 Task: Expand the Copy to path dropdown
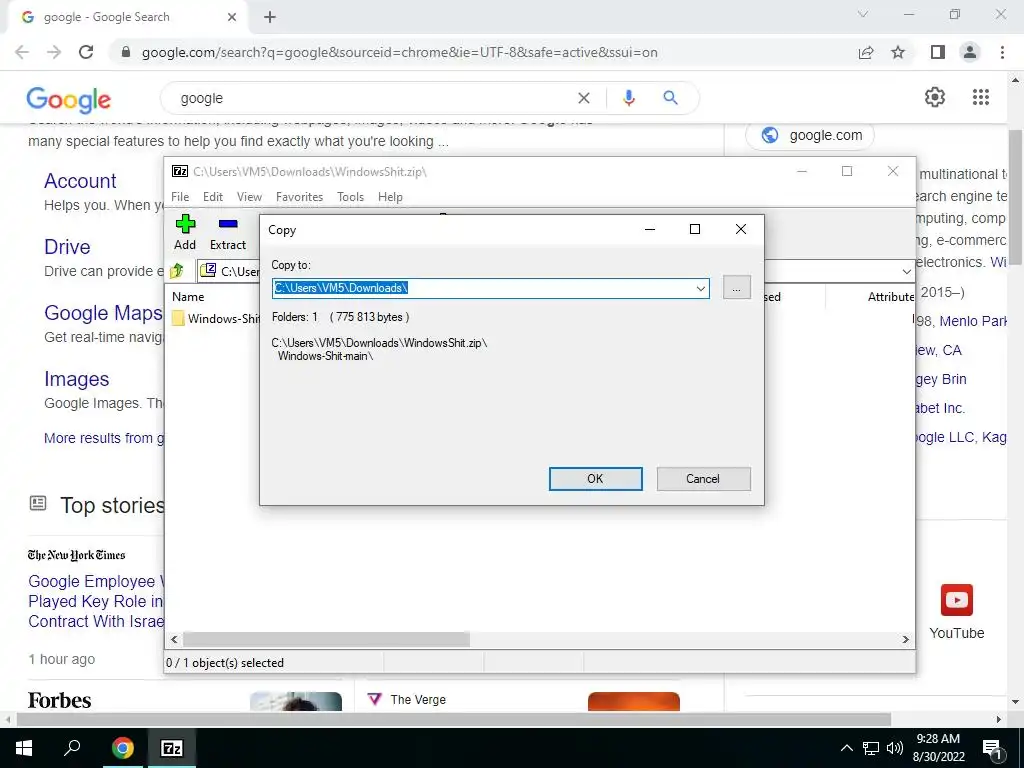pos(701,288)
